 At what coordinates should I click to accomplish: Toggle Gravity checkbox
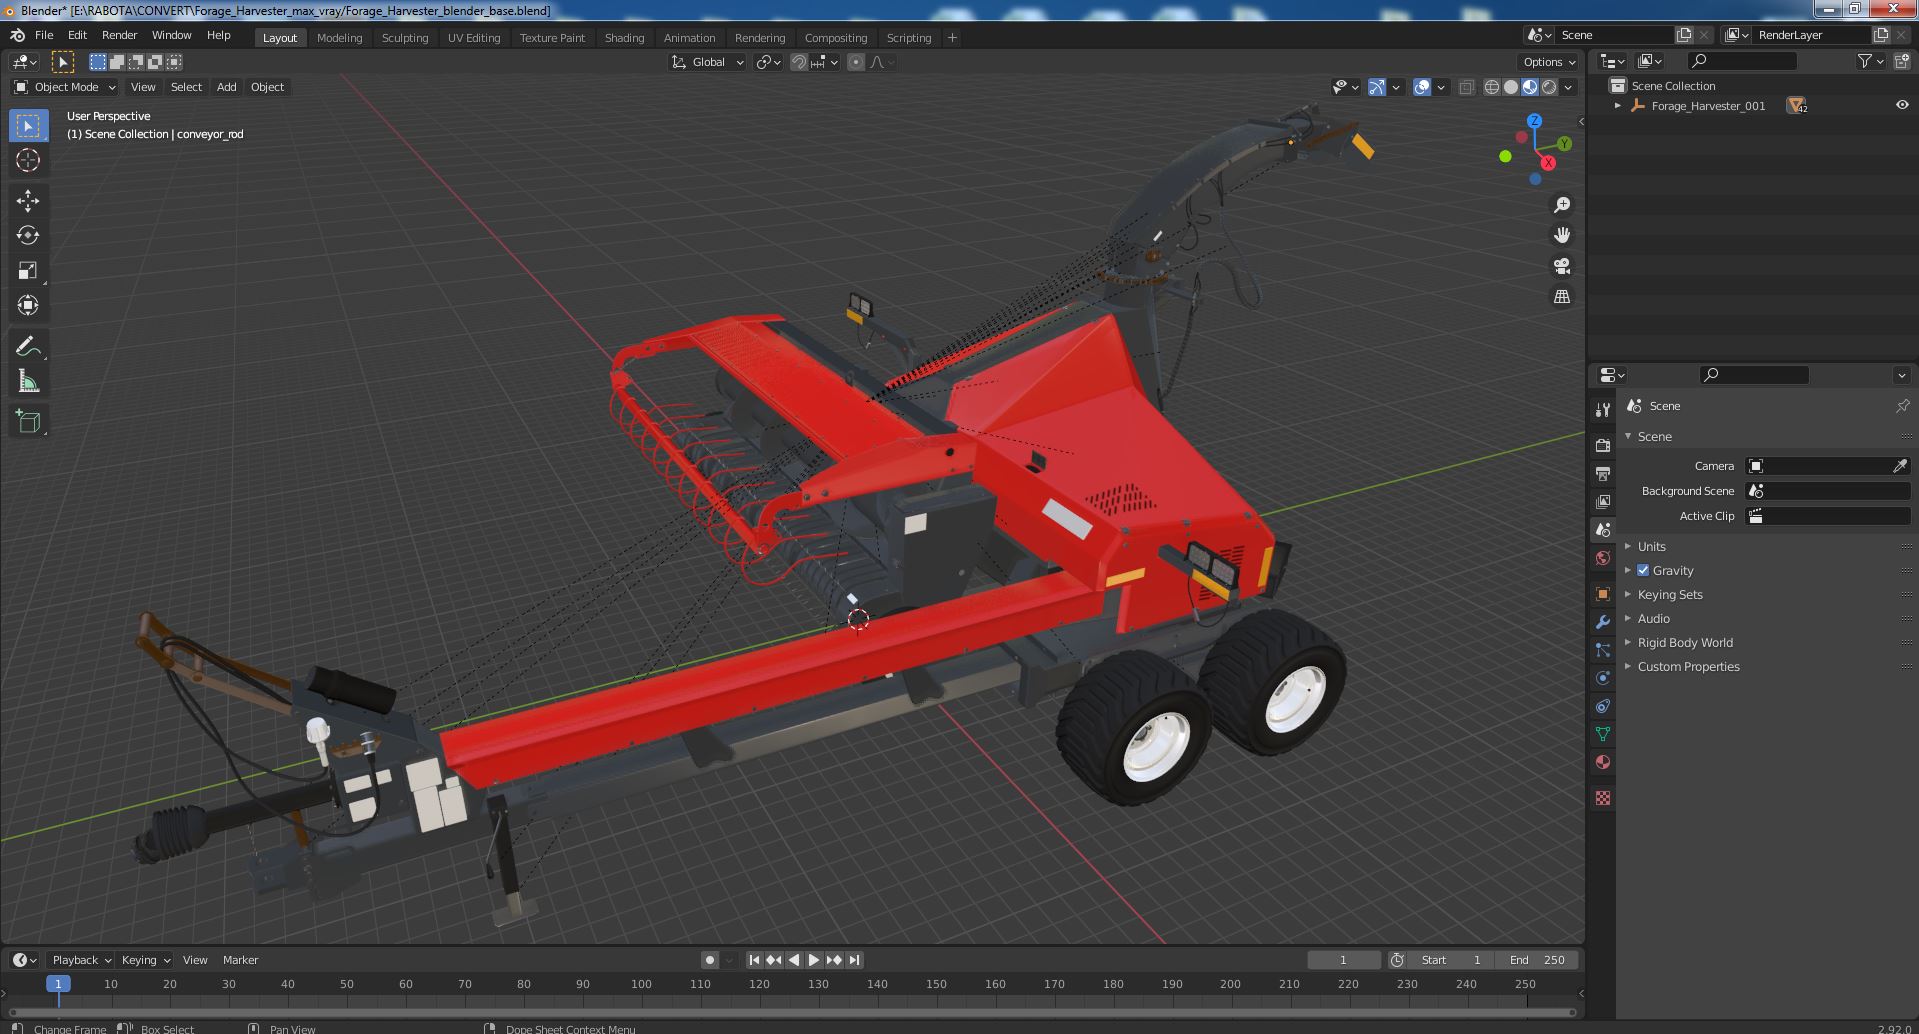tap(1643, 570)
